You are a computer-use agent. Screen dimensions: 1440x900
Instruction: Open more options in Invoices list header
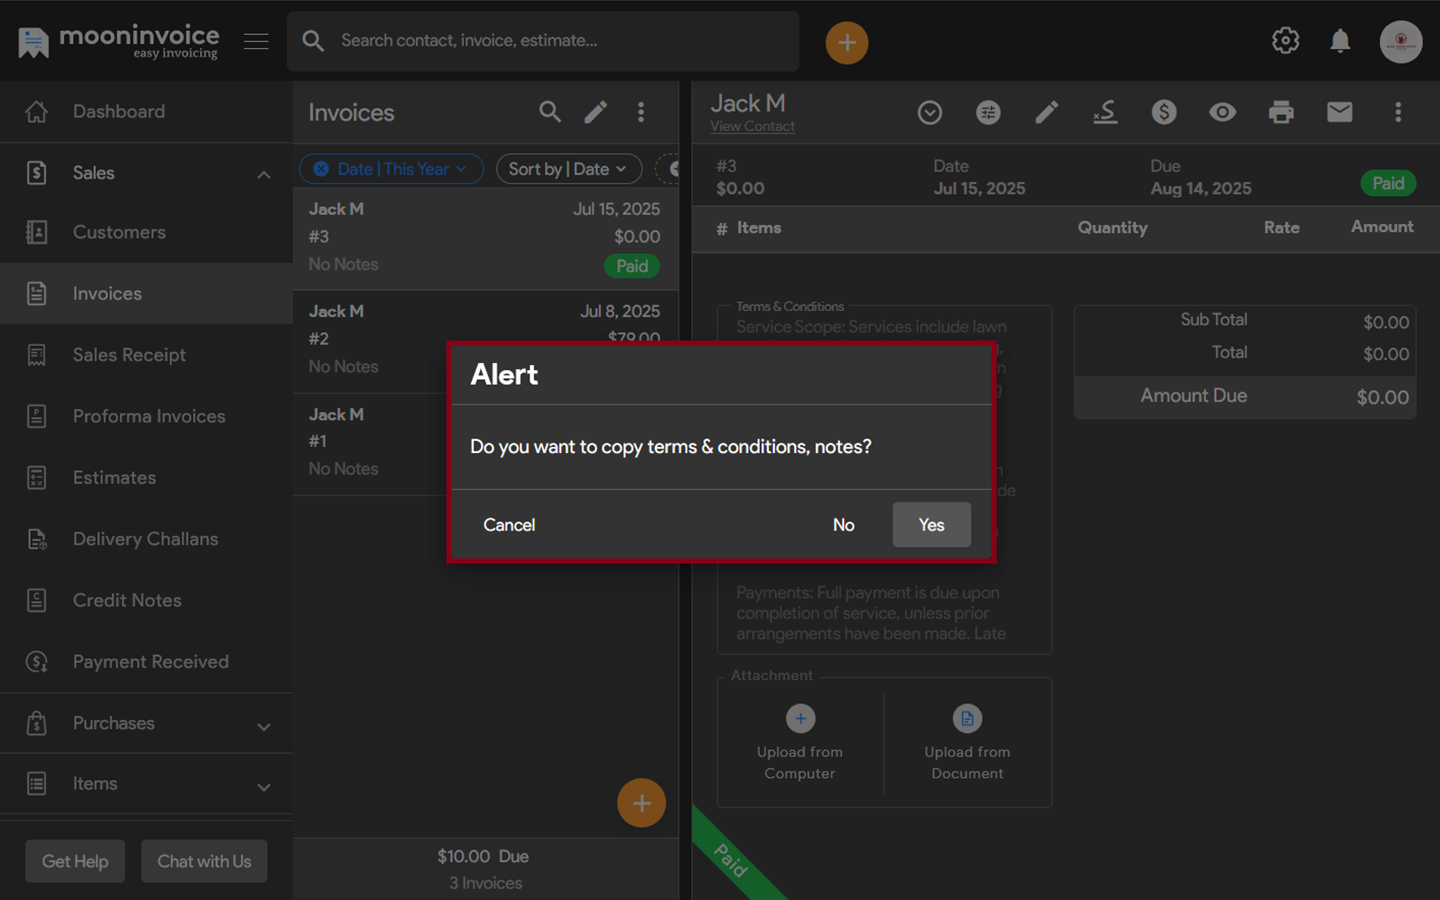tap(641, 112)
